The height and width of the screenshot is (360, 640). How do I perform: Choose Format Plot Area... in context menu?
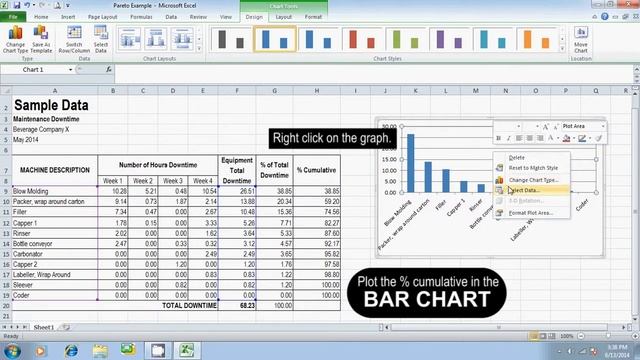pyautogui.click(x=532, y=213)
